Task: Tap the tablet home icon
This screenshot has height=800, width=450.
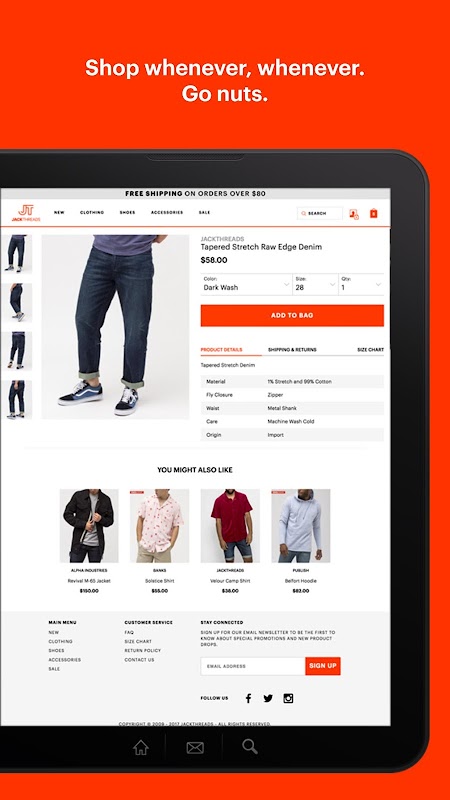Action: (141, 748)
